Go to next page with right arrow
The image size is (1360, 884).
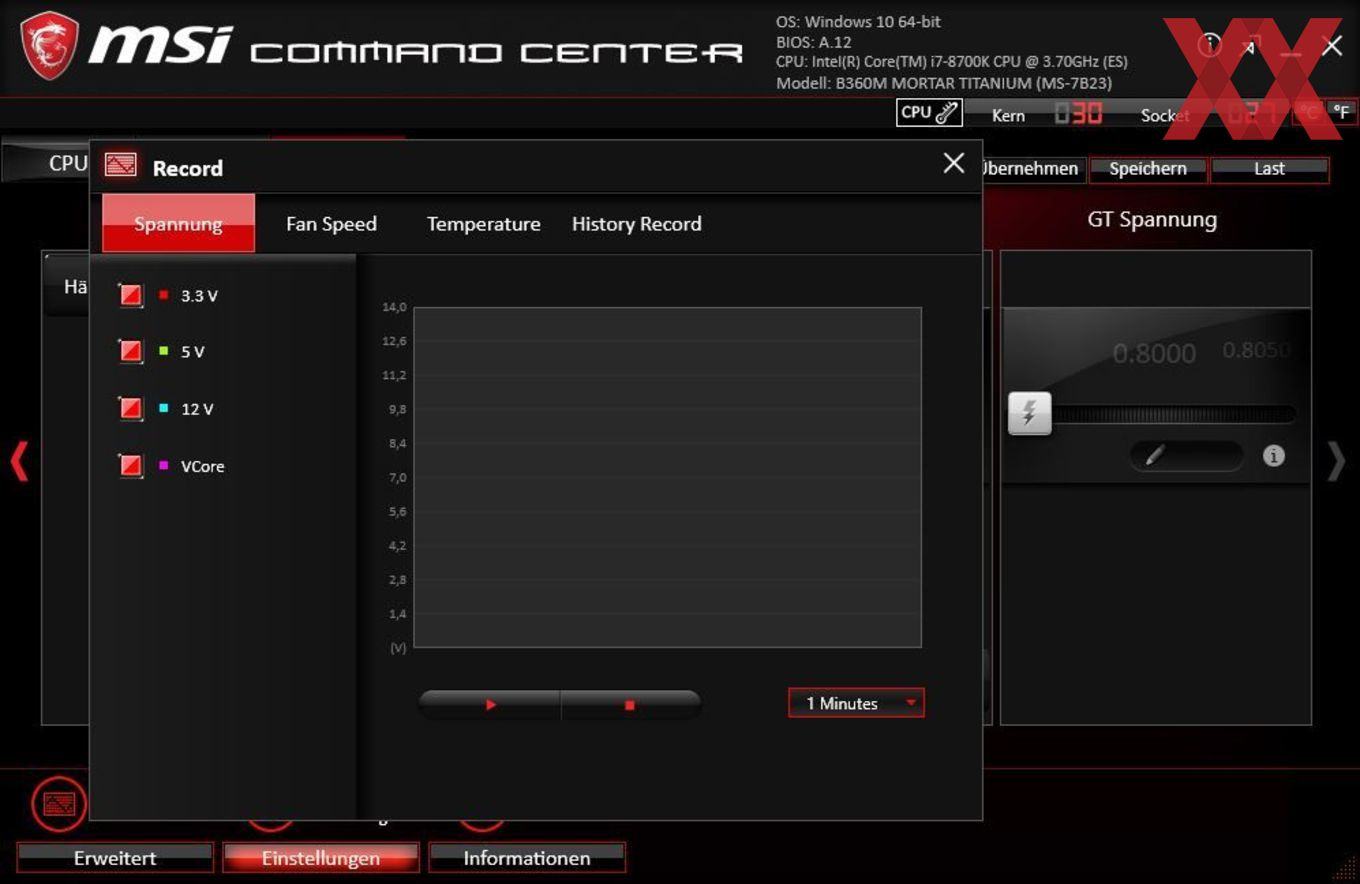(1336, 462)
